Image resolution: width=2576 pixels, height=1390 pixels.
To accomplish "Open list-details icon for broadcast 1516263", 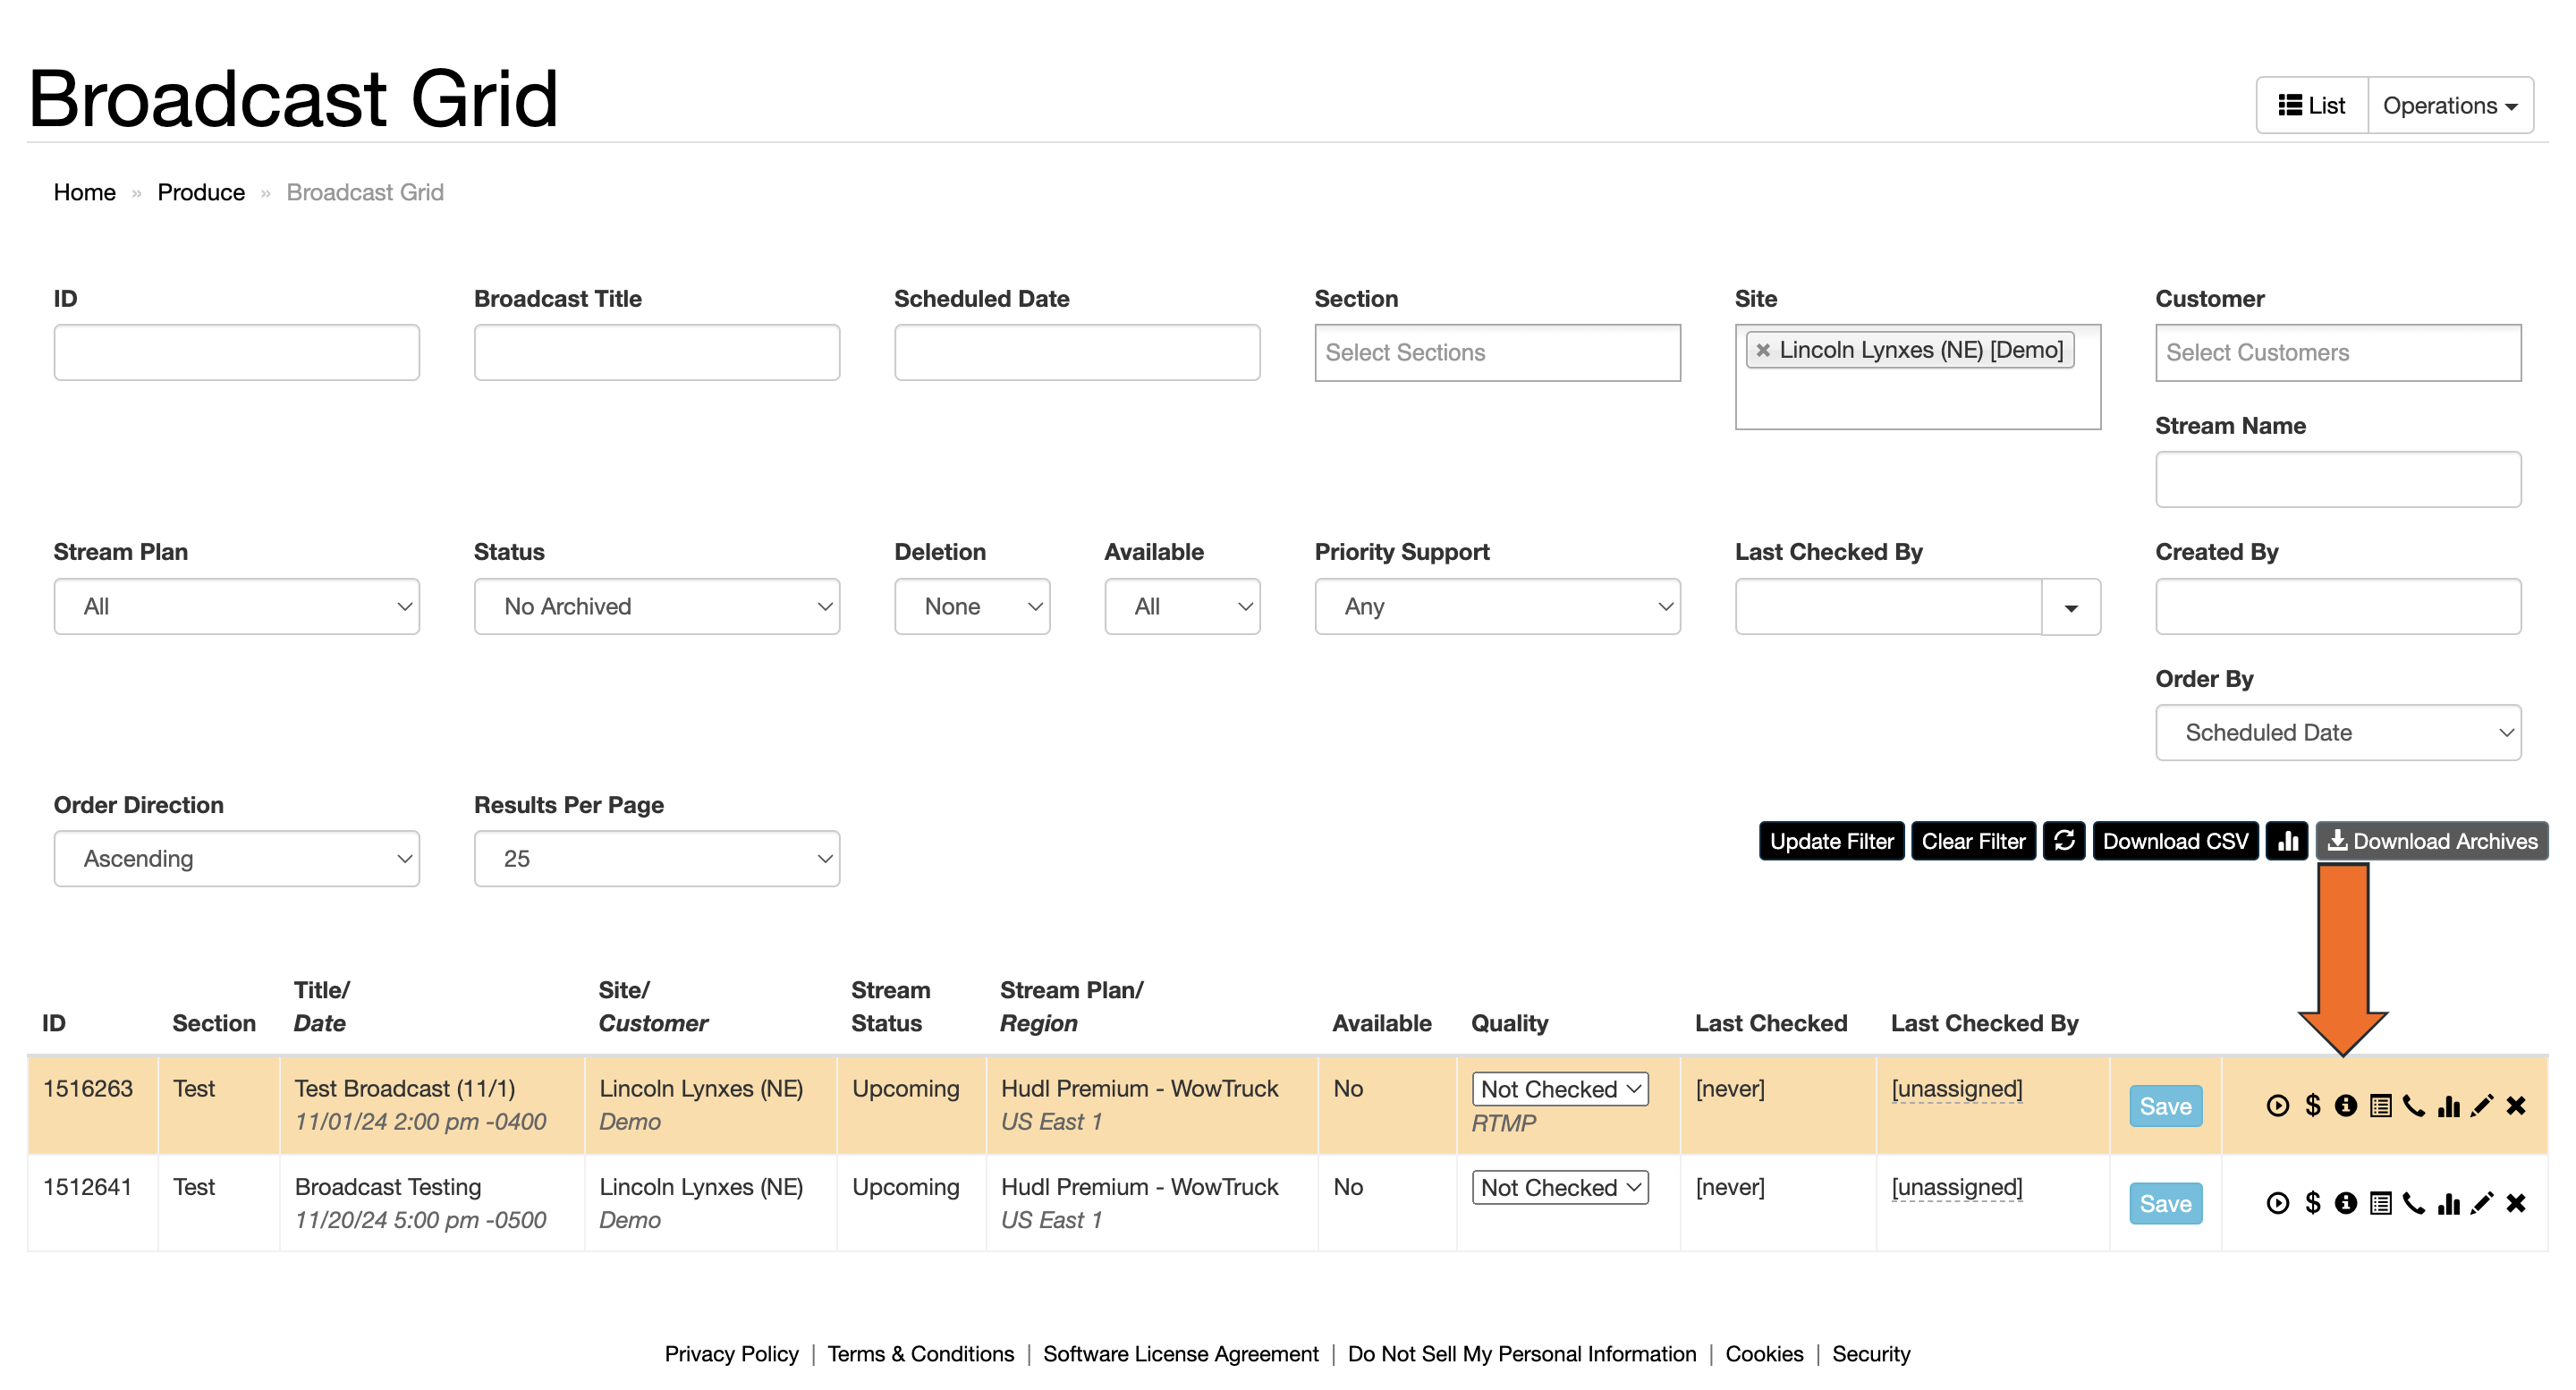I will click(2380, 1106).
